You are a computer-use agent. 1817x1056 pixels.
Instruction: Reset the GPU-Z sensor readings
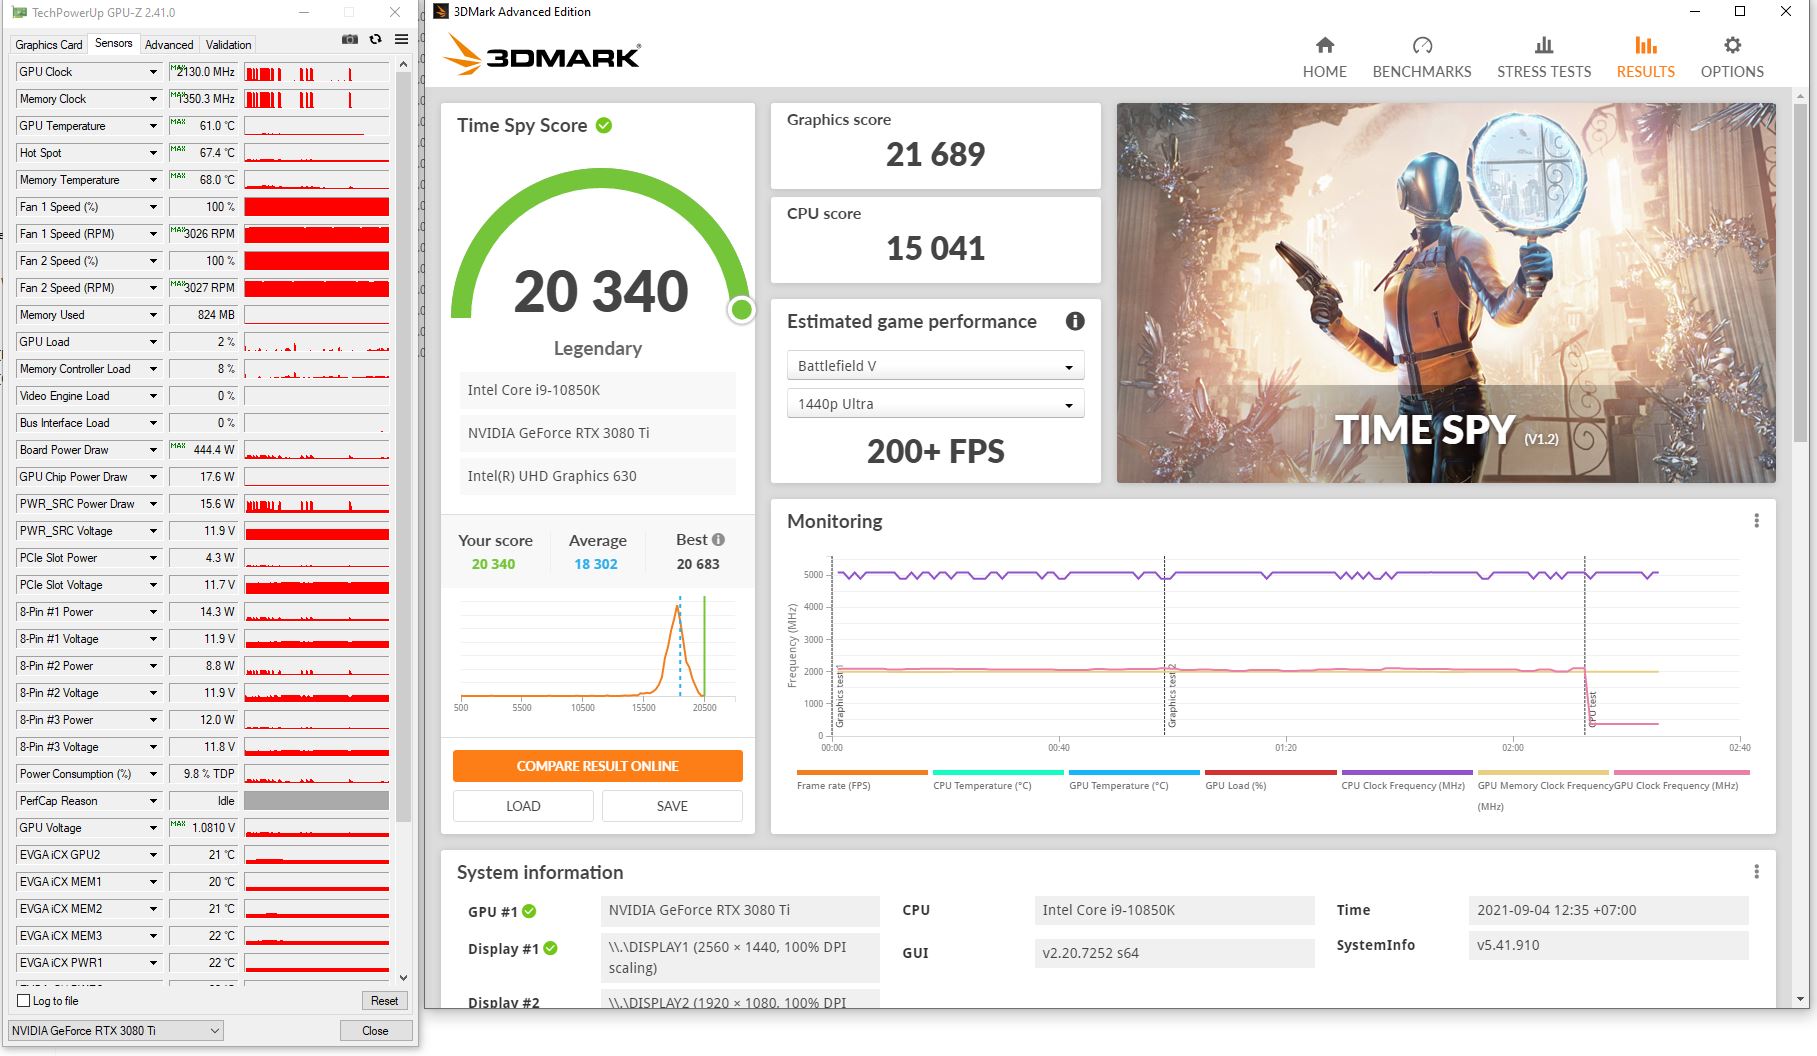pos(384,1001)
